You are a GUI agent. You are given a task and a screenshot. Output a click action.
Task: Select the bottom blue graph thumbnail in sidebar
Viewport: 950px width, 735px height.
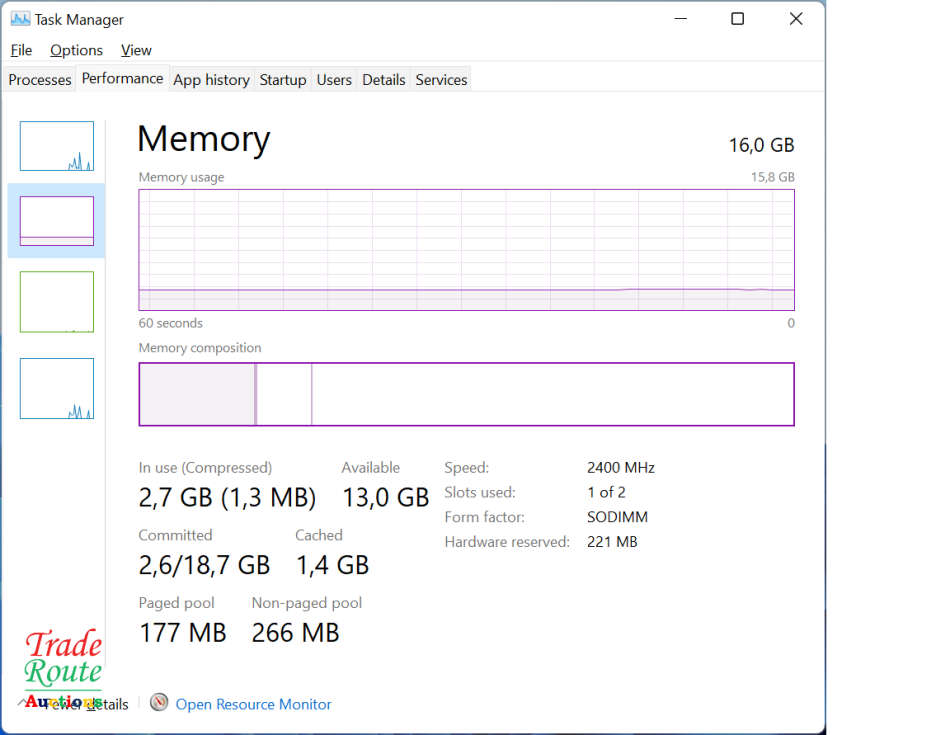tap(57, 388)
